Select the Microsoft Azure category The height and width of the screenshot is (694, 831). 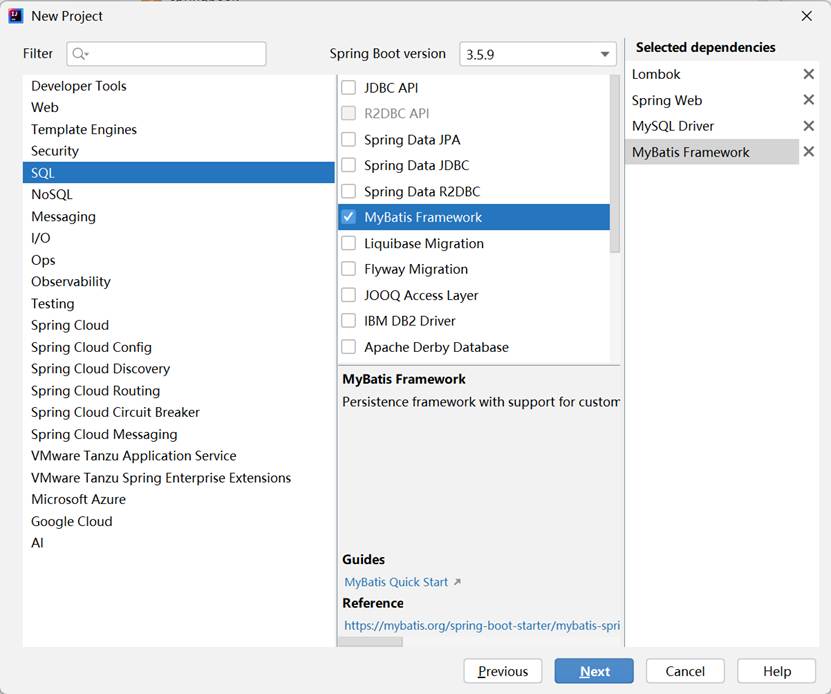point(179,499)
